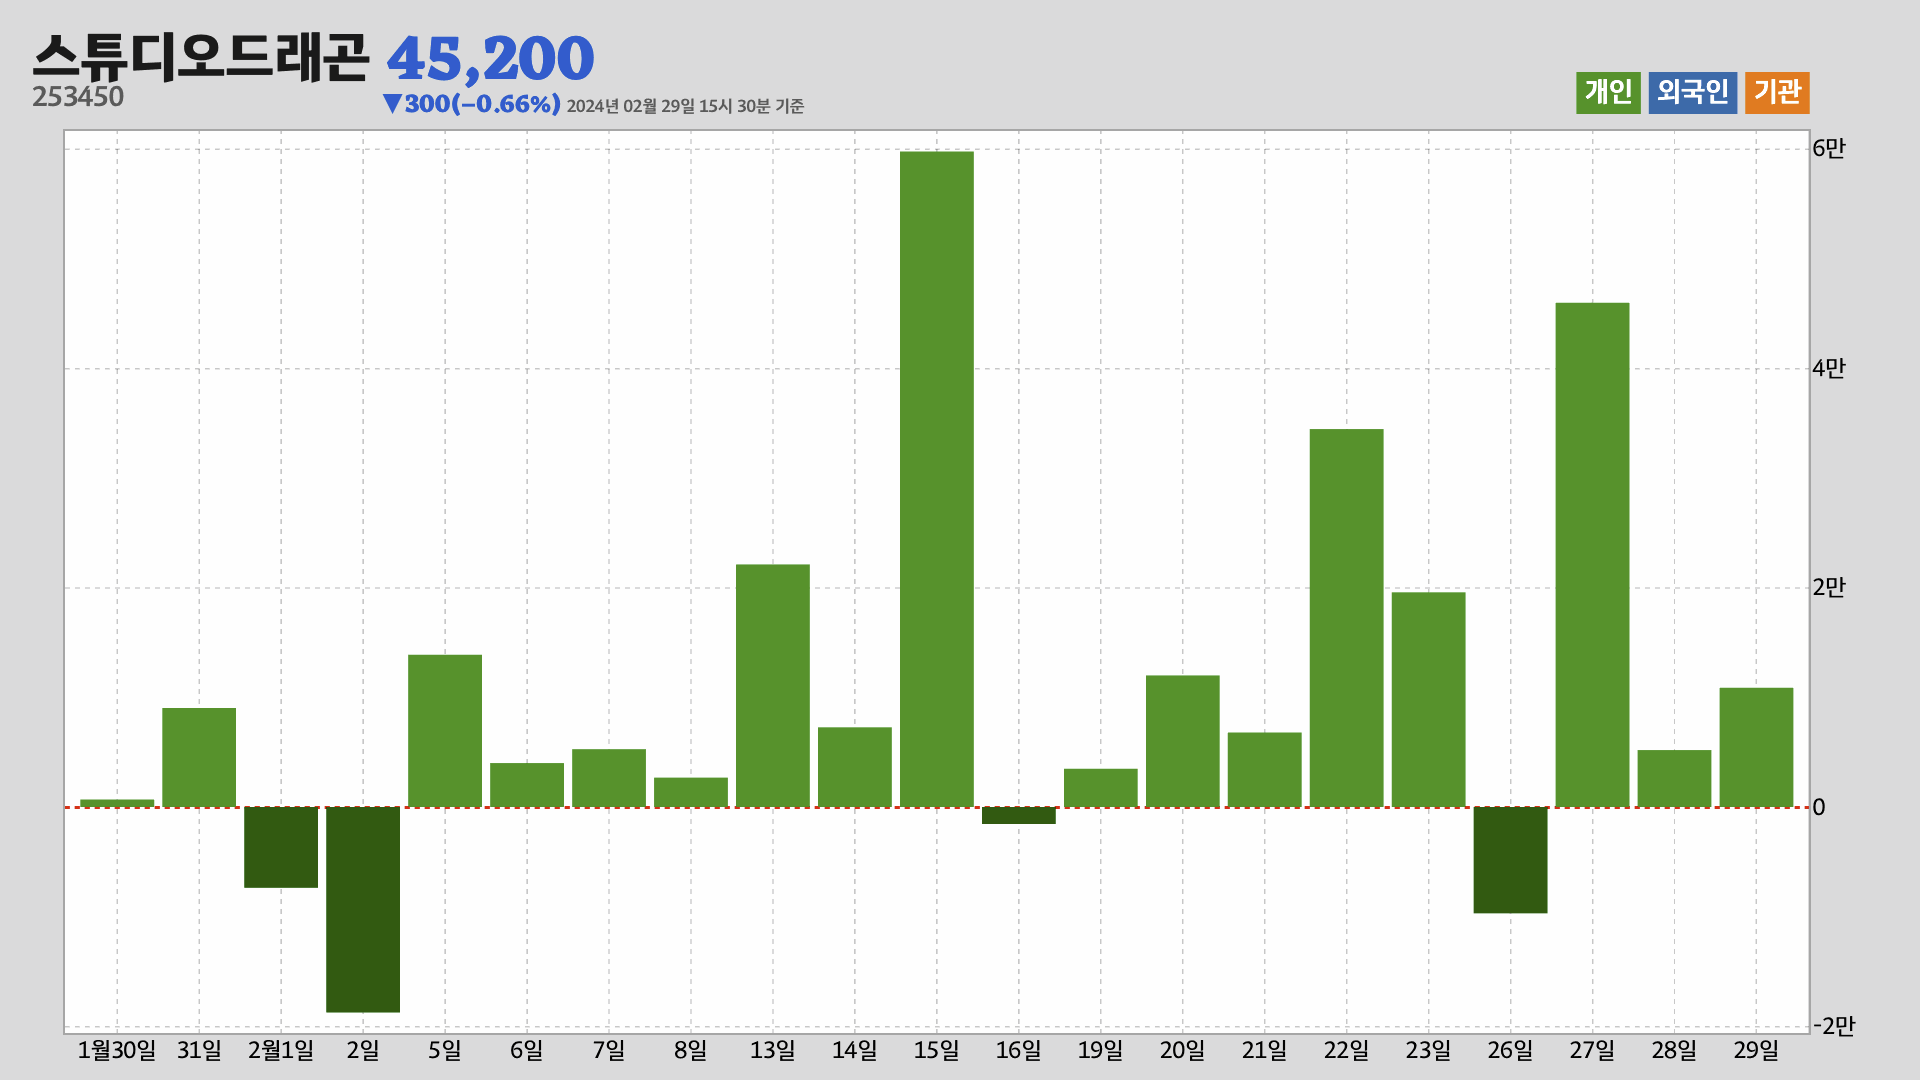Click the bar for 5일
This screenshot has width=1920, height=1080.
tap(445, 731)
